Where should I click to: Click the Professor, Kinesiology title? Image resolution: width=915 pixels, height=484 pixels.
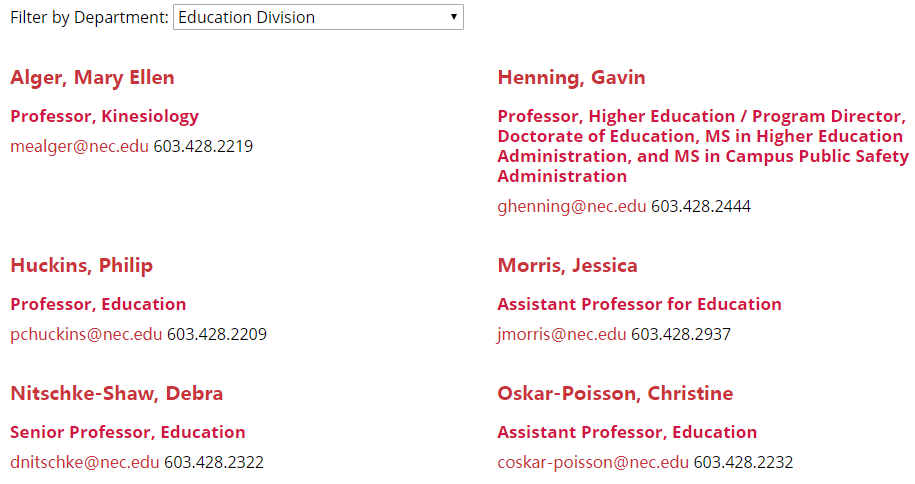[105, 116]
